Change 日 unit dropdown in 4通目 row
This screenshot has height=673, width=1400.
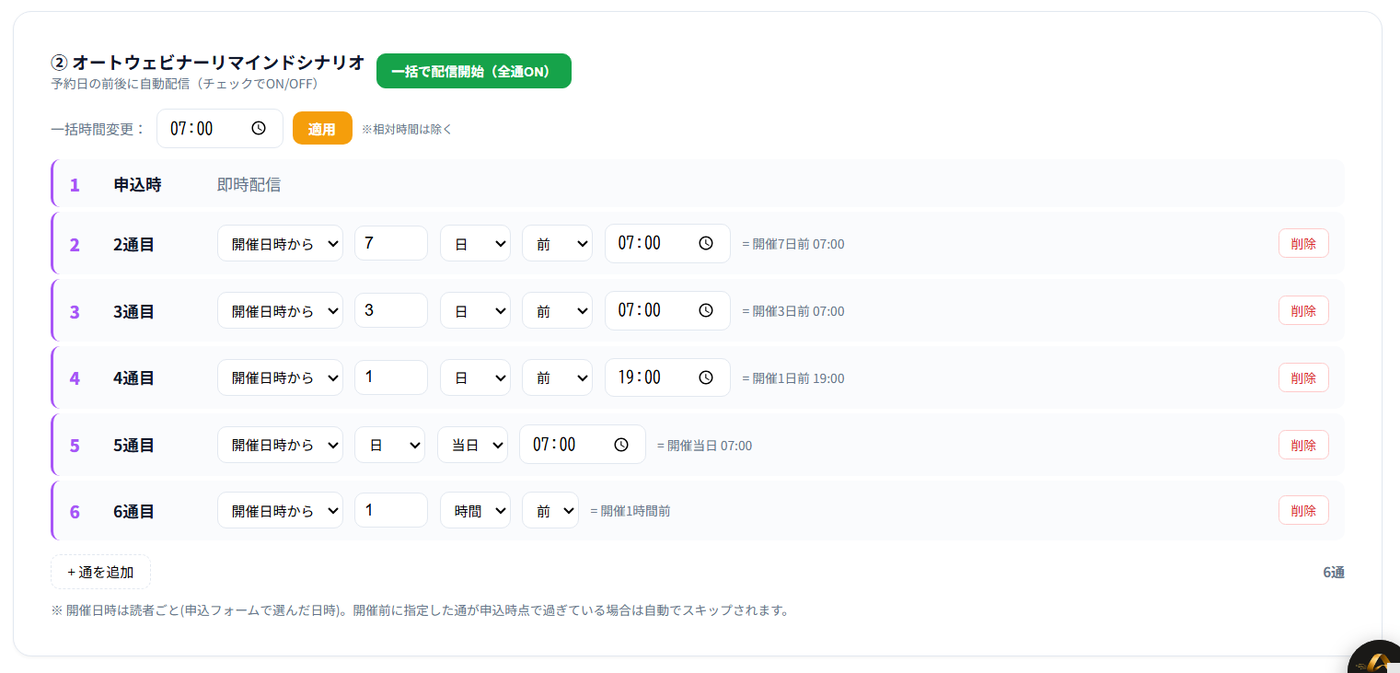click(x=475, y=377)
